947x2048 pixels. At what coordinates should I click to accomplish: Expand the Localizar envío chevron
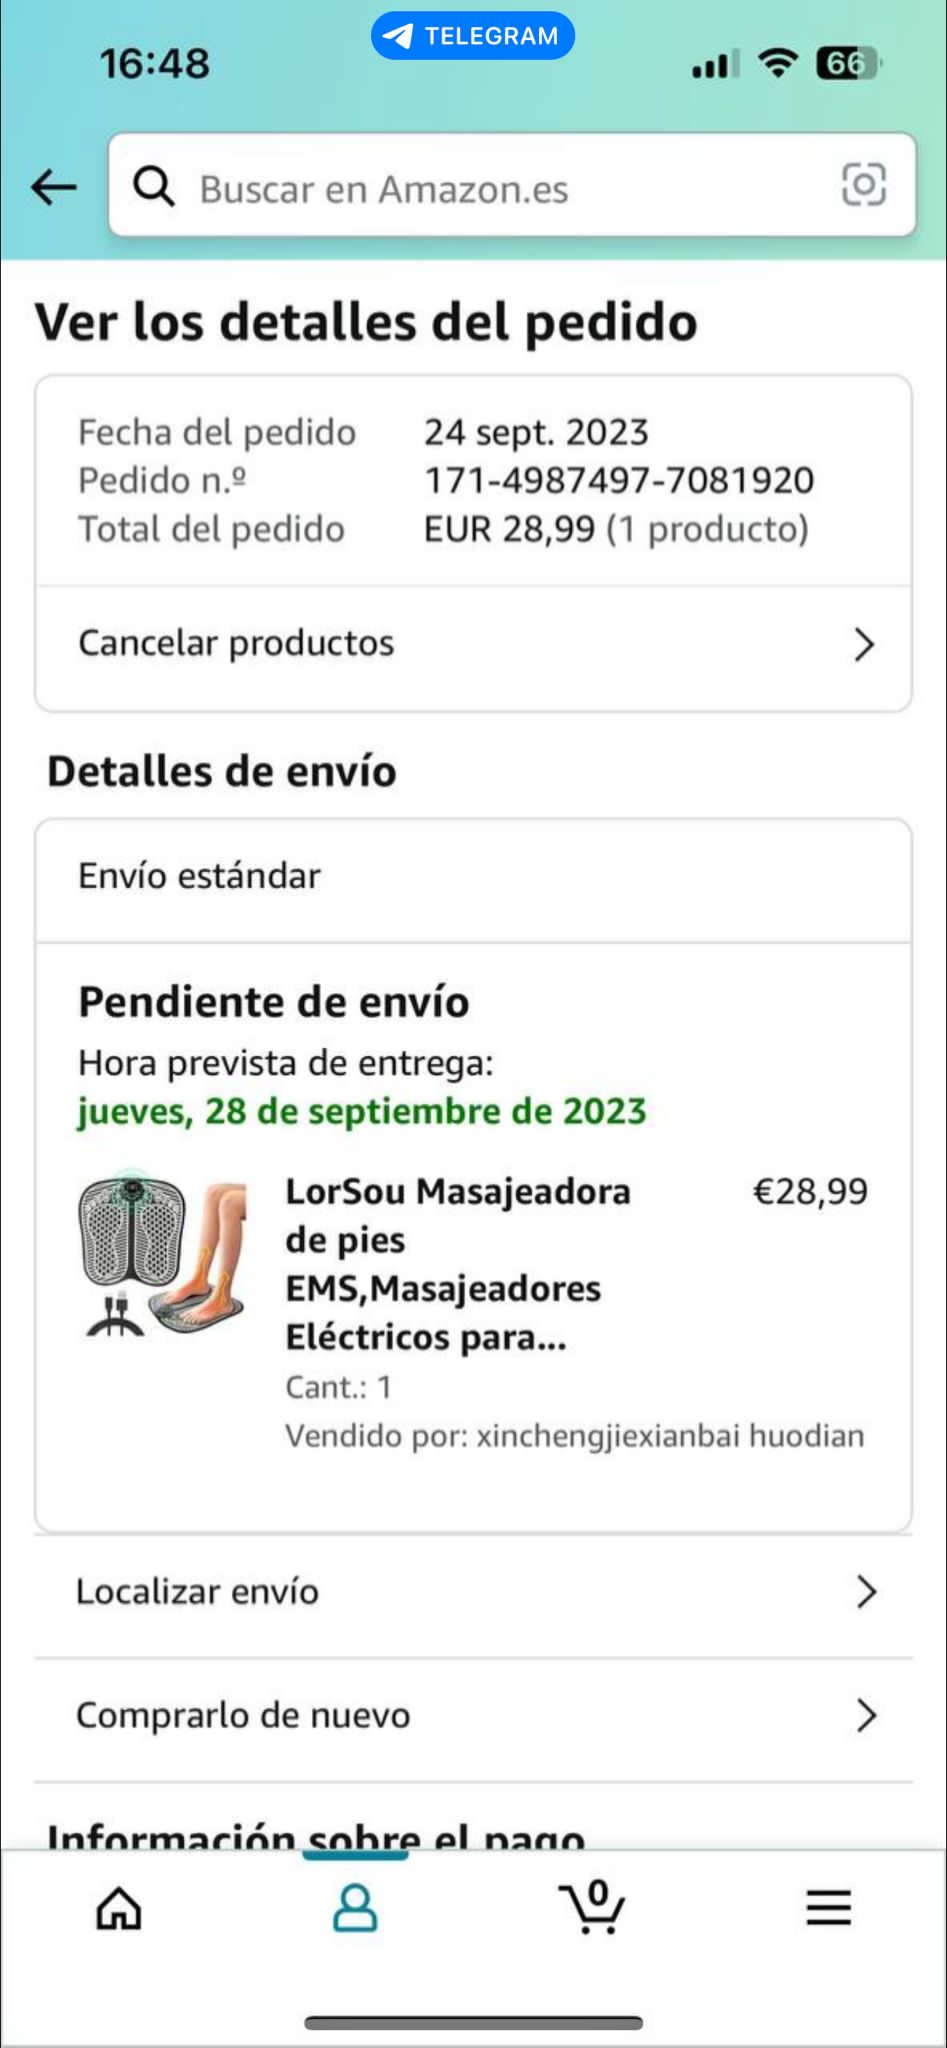(867, 1591)
